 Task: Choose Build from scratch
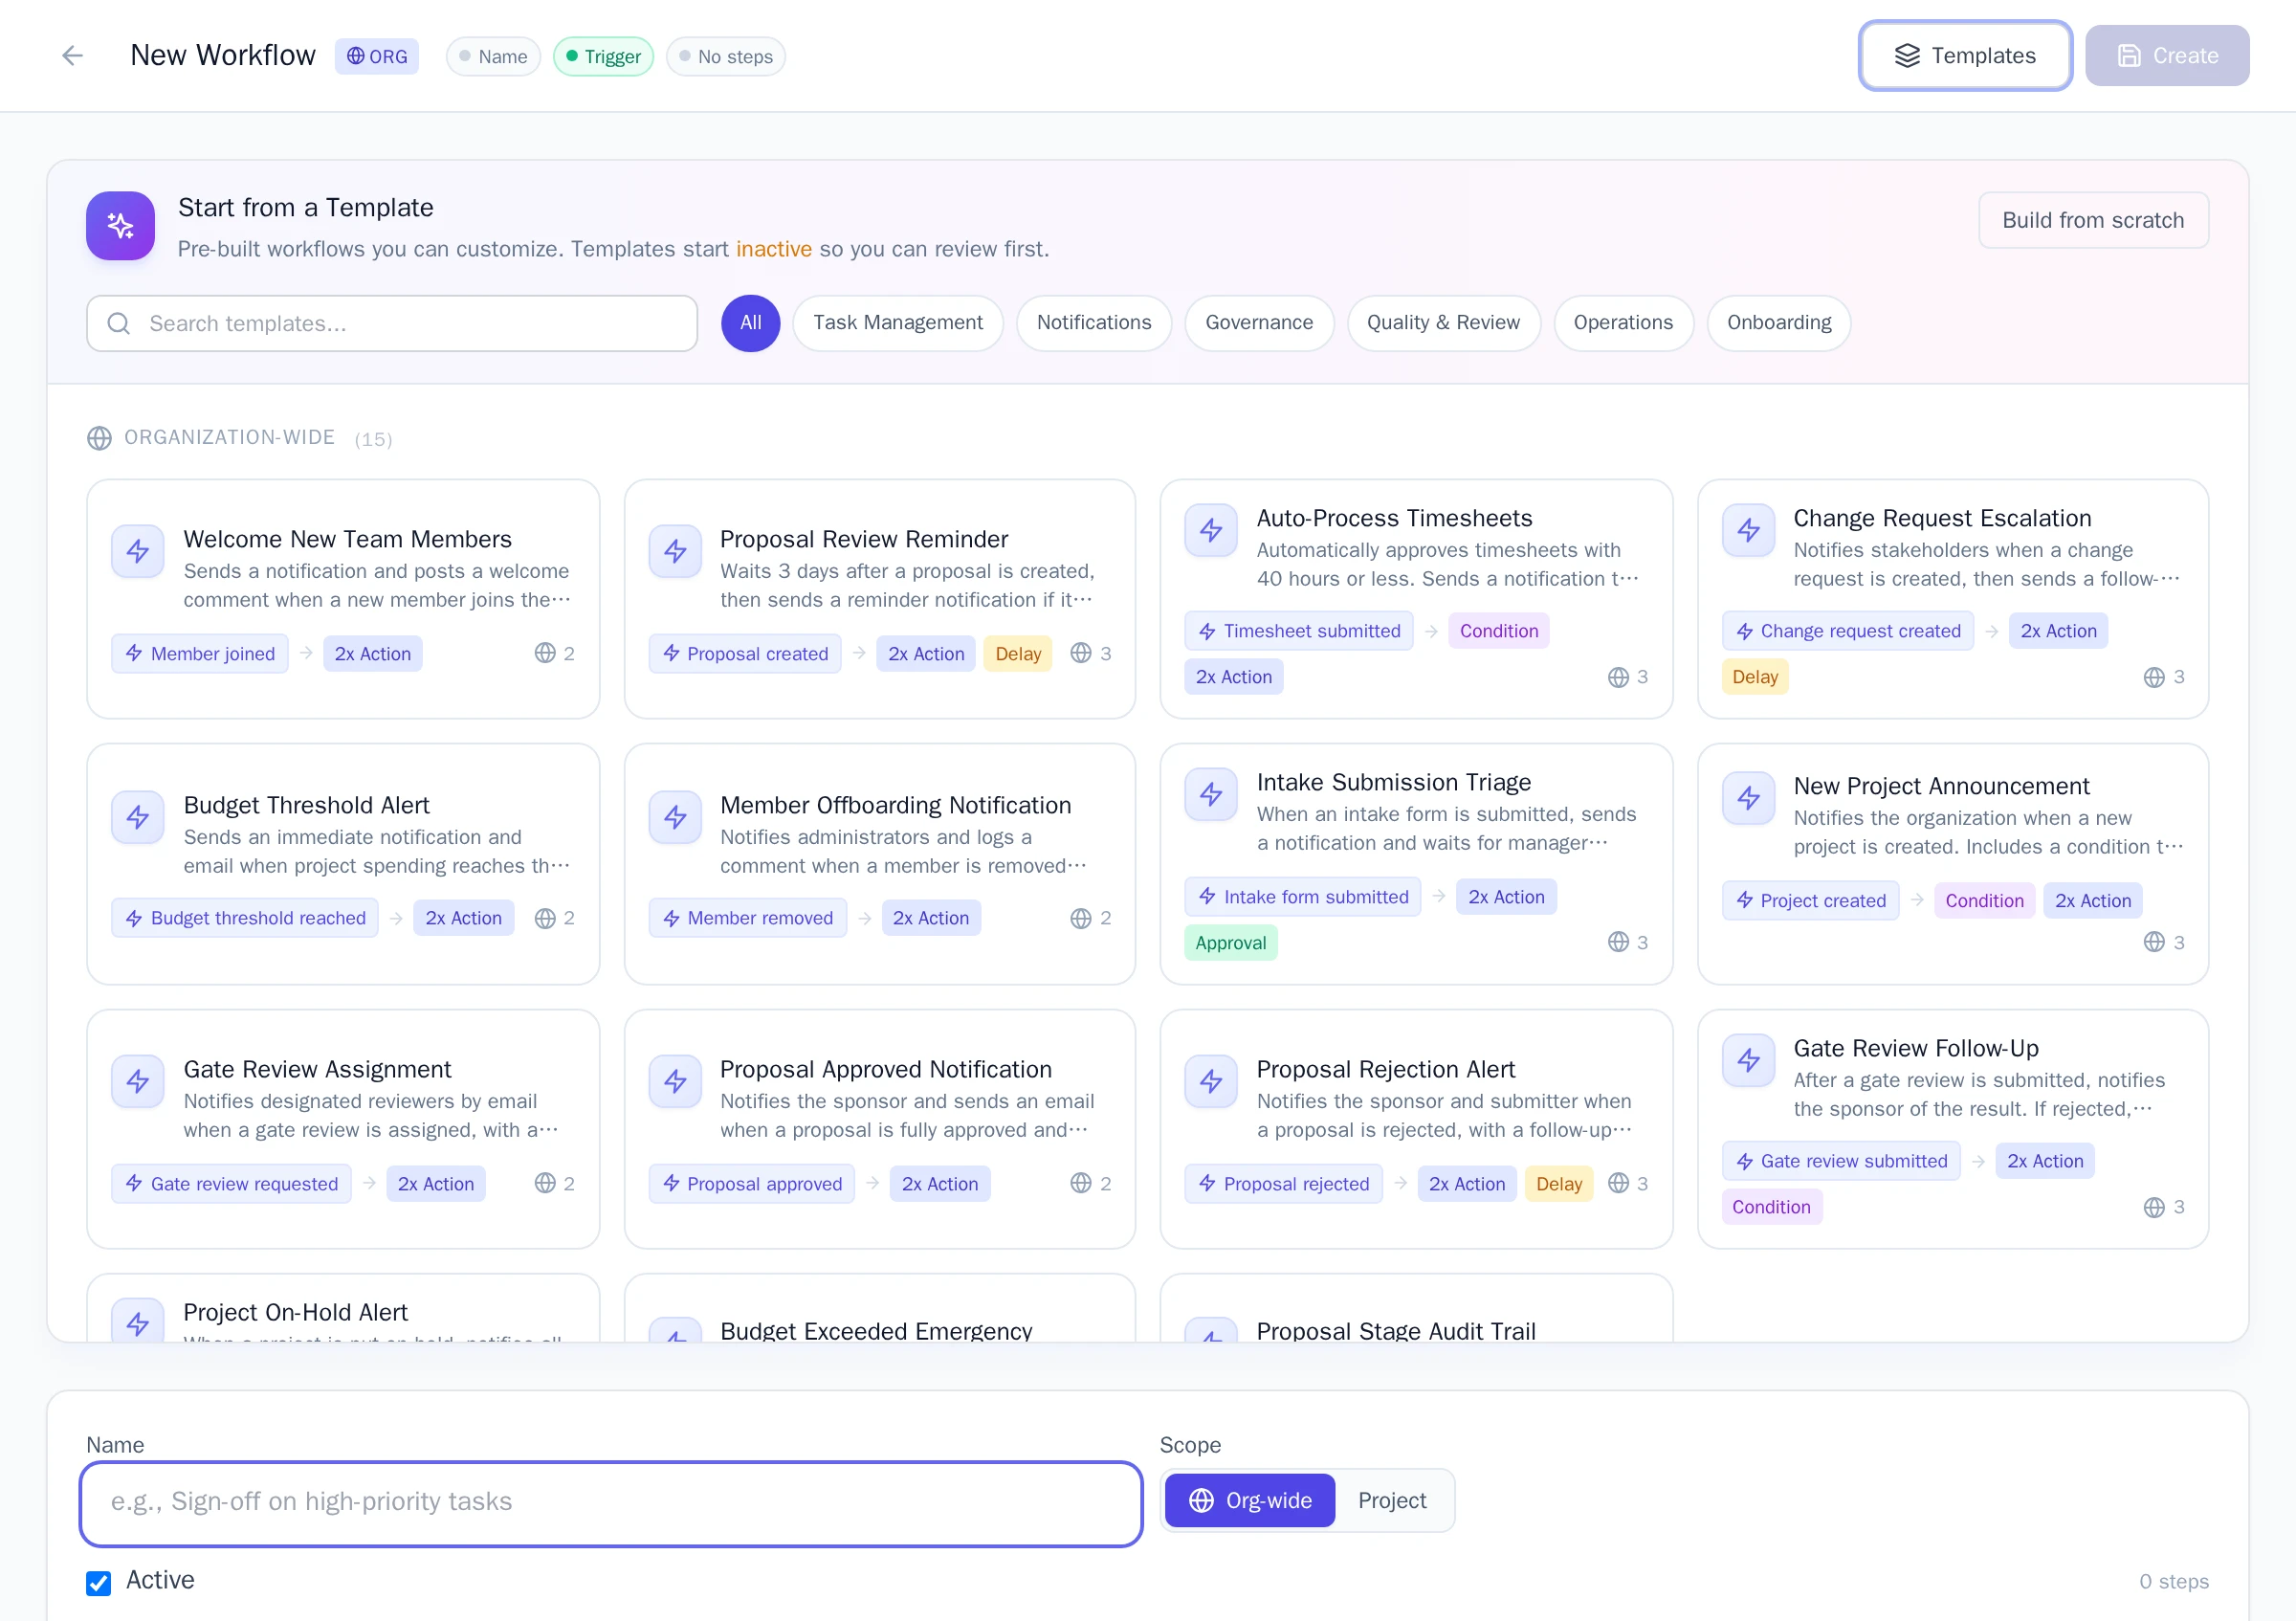2093,220
